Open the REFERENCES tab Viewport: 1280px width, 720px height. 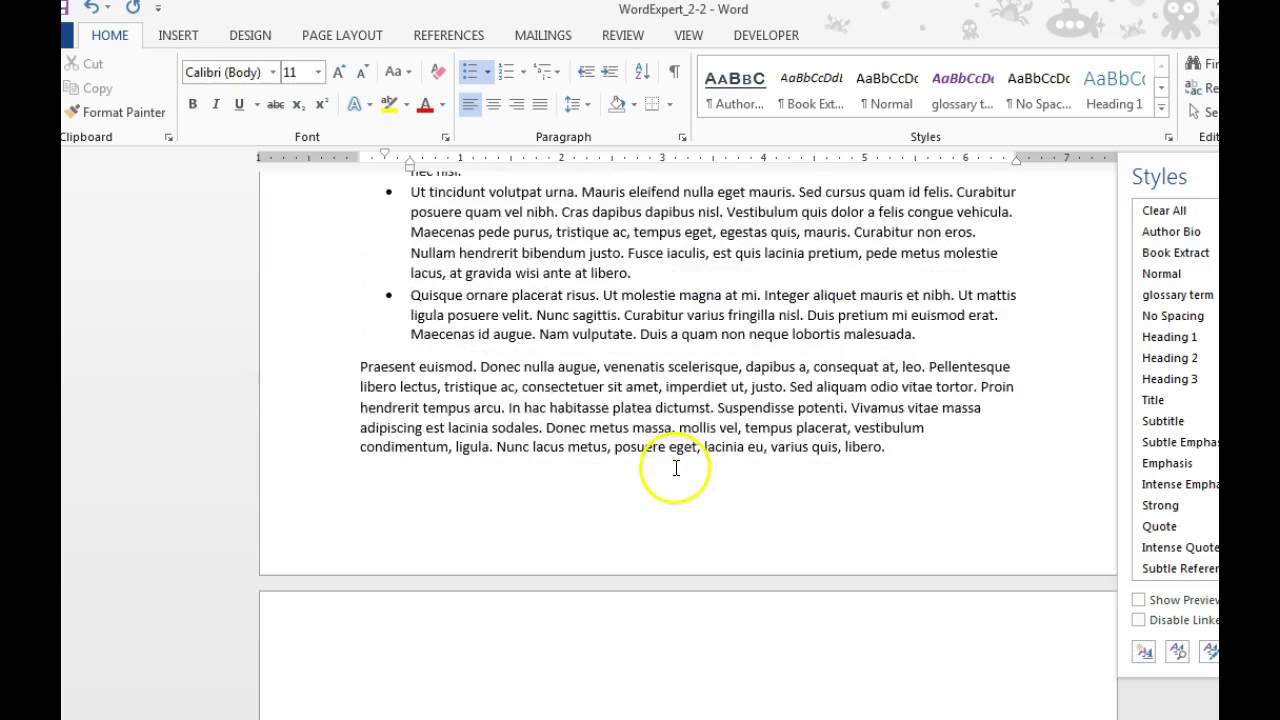click(449, 35)
